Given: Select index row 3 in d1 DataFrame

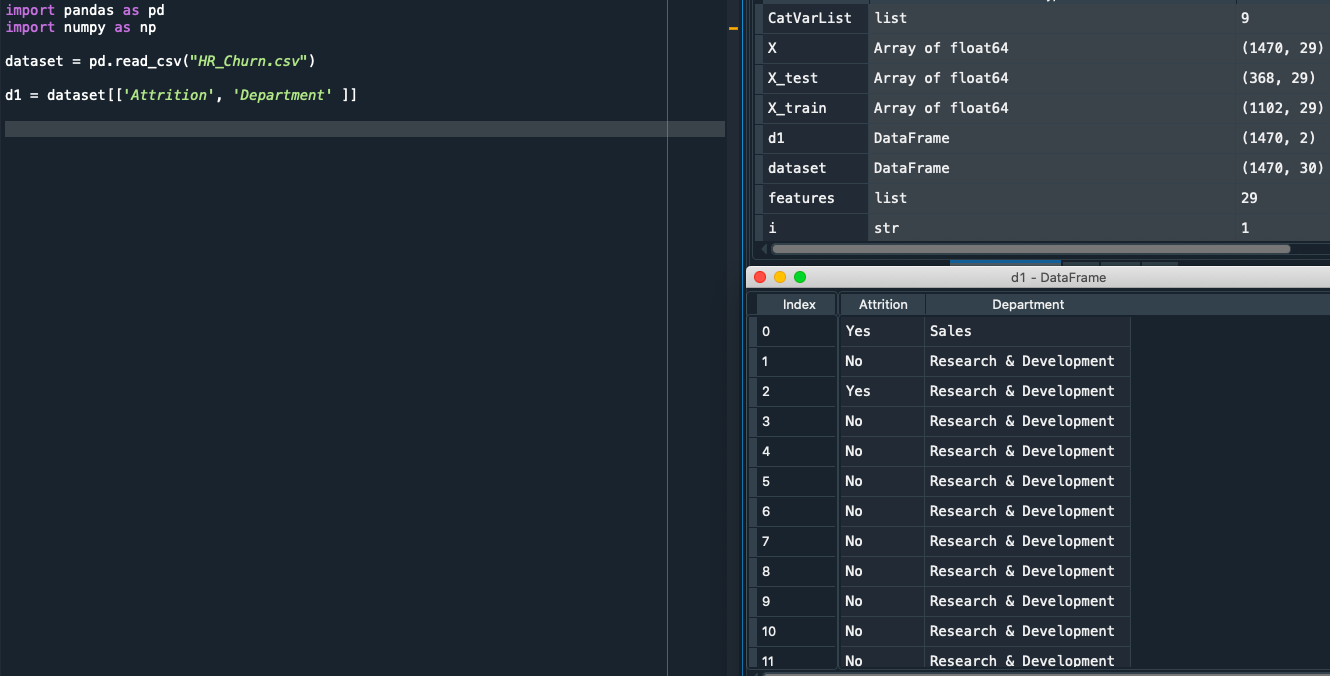Looking at the screenshot, I should coord(796,421).
